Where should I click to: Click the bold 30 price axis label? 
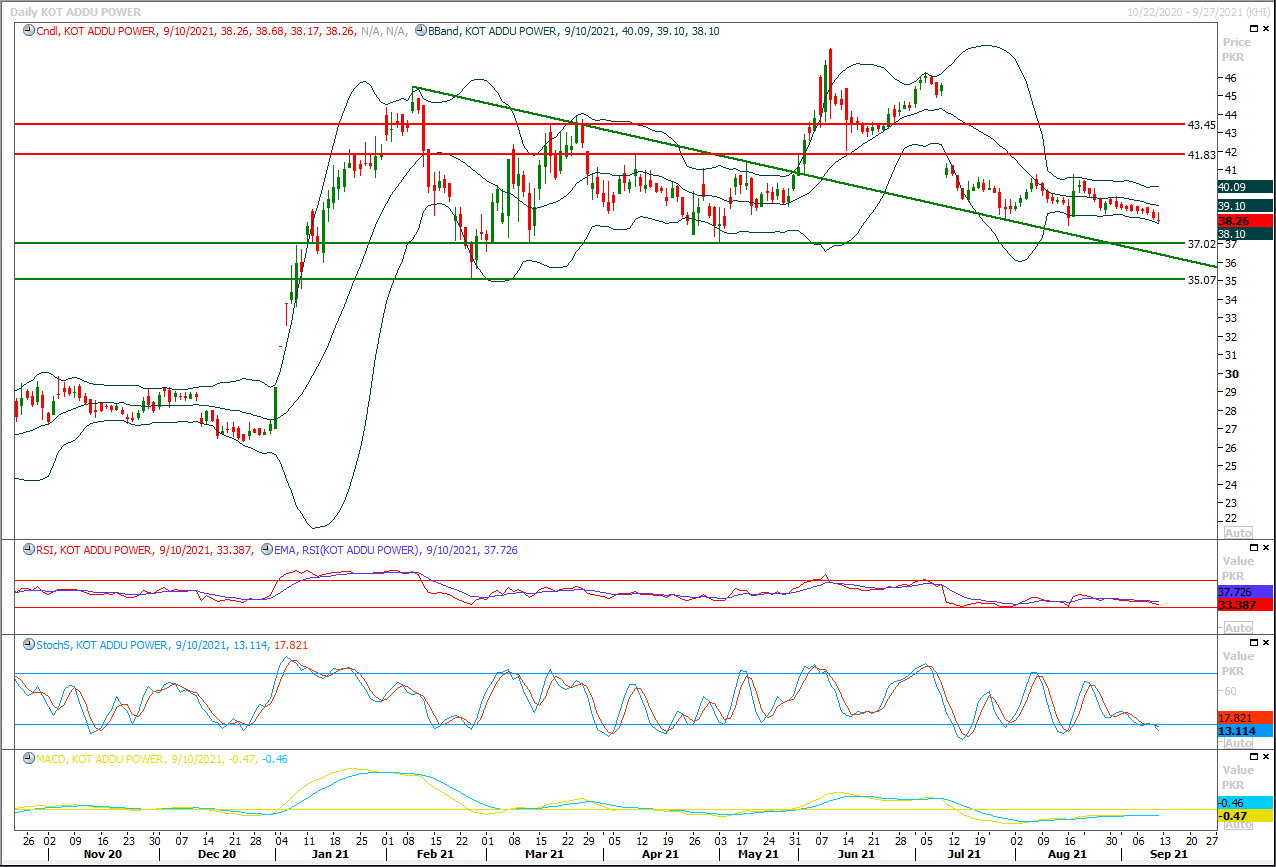(1231, 374)
